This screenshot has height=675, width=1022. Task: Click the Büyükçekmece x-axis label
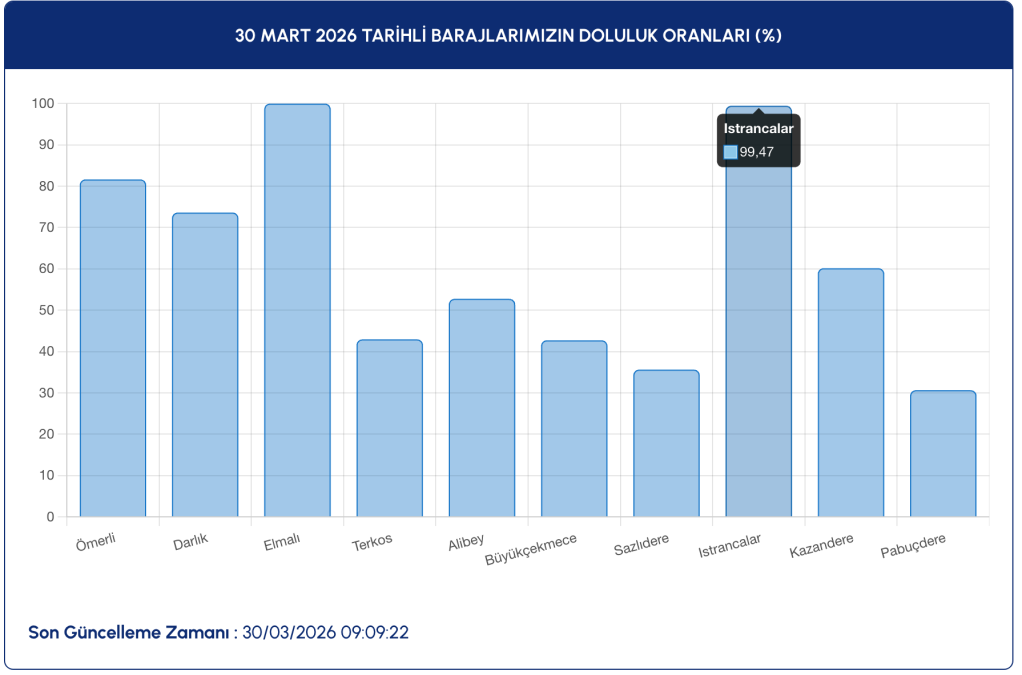[x=531, y=548]
